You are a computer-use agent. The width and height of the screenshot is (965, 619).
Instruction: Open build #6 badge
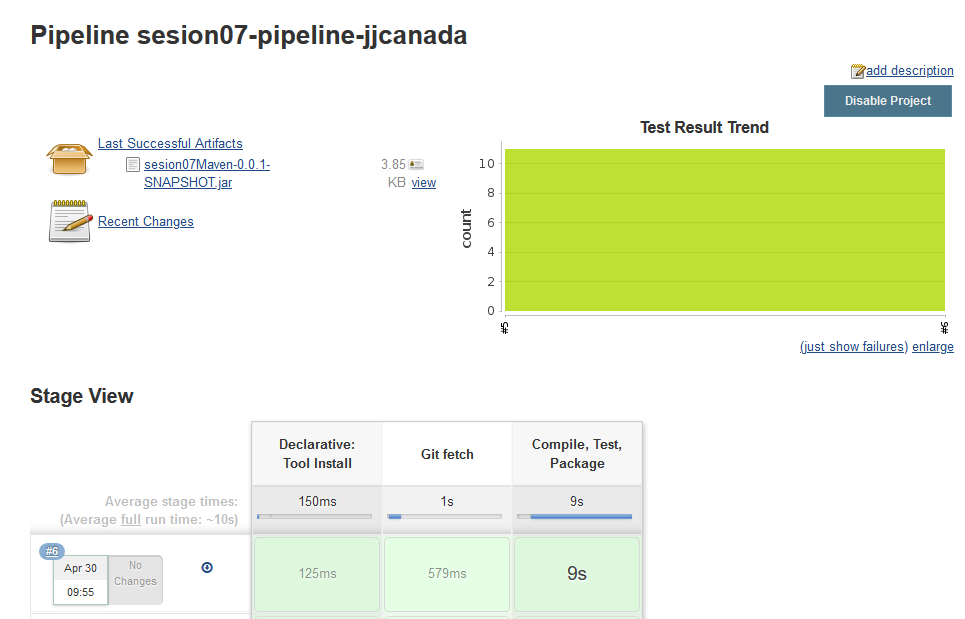pos(52,551)
